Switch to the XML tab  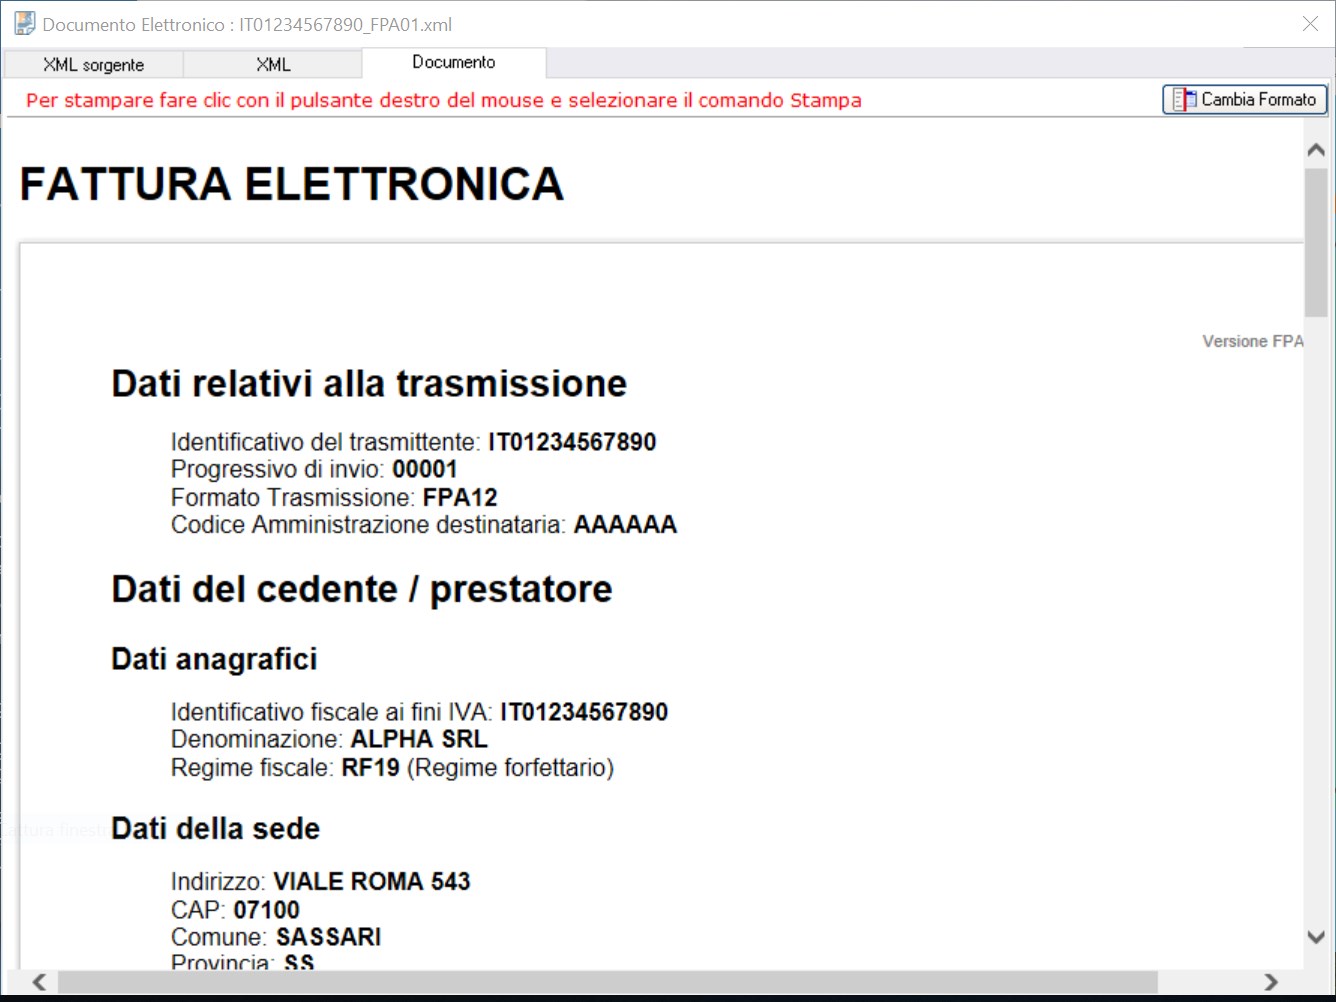click(272, 64)
